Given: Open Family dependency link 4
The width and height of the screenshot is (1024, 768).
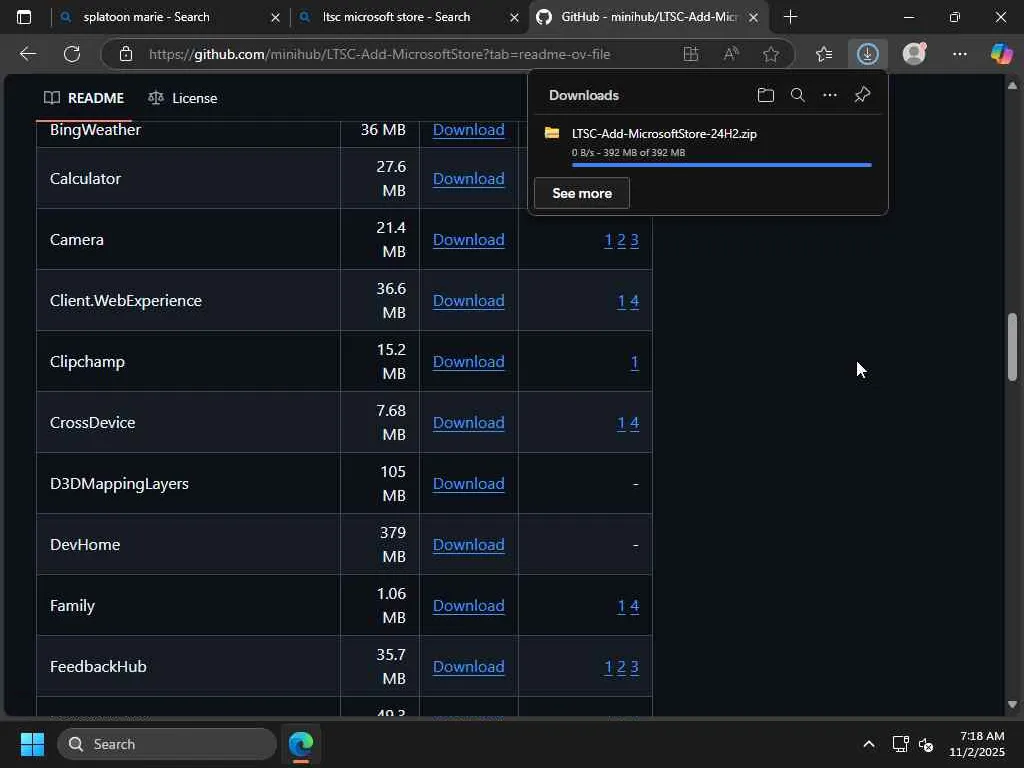Looking at the screenshot, I should point(634,606).
